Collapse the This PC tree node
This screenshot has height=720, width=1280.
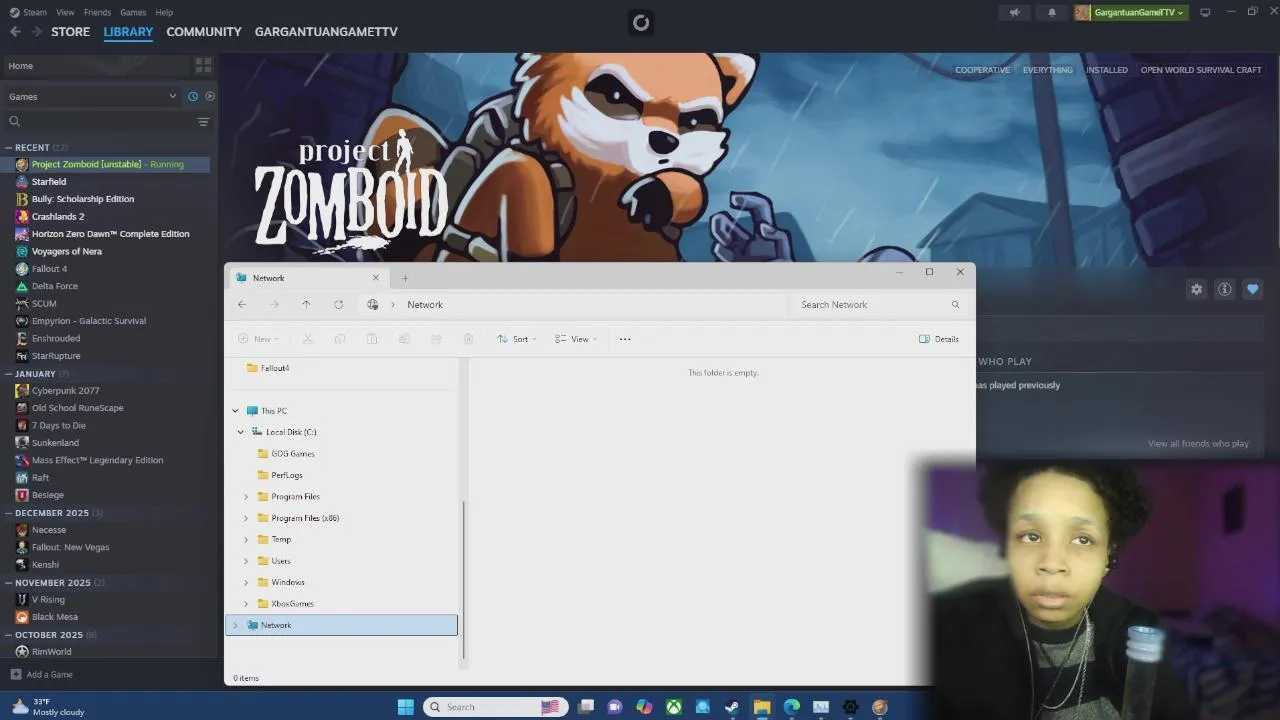coord(236,411)
